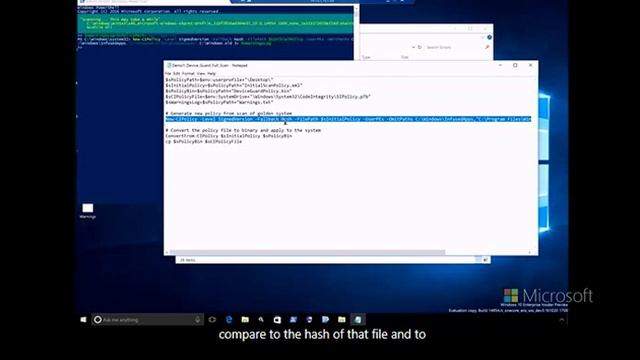The image size is (640, 360).
Task: Click the Explorer help icon
Action: [x=489, y=38]
